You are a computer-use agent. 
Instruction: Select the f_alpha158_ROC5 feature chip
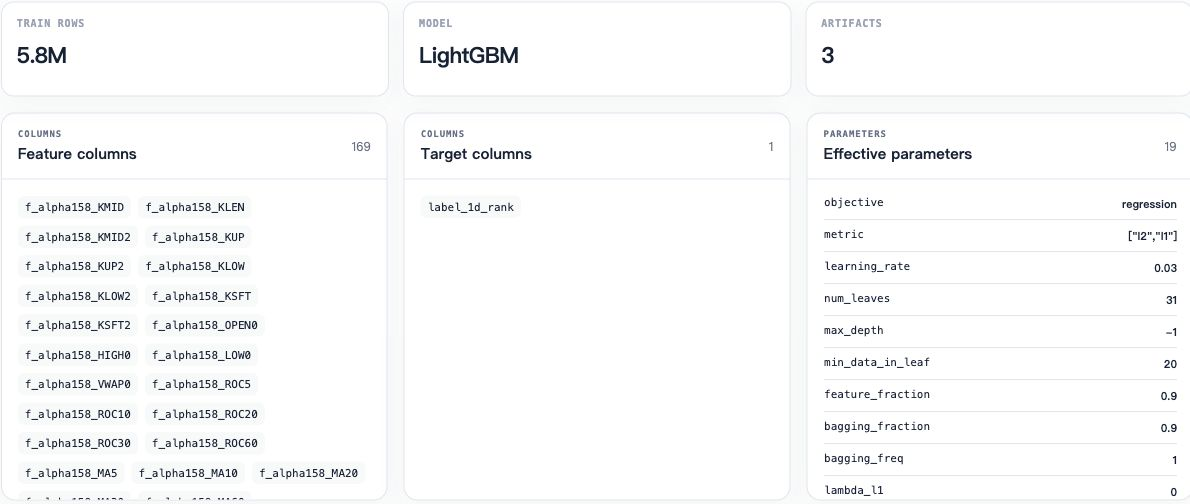pos(201,385)
